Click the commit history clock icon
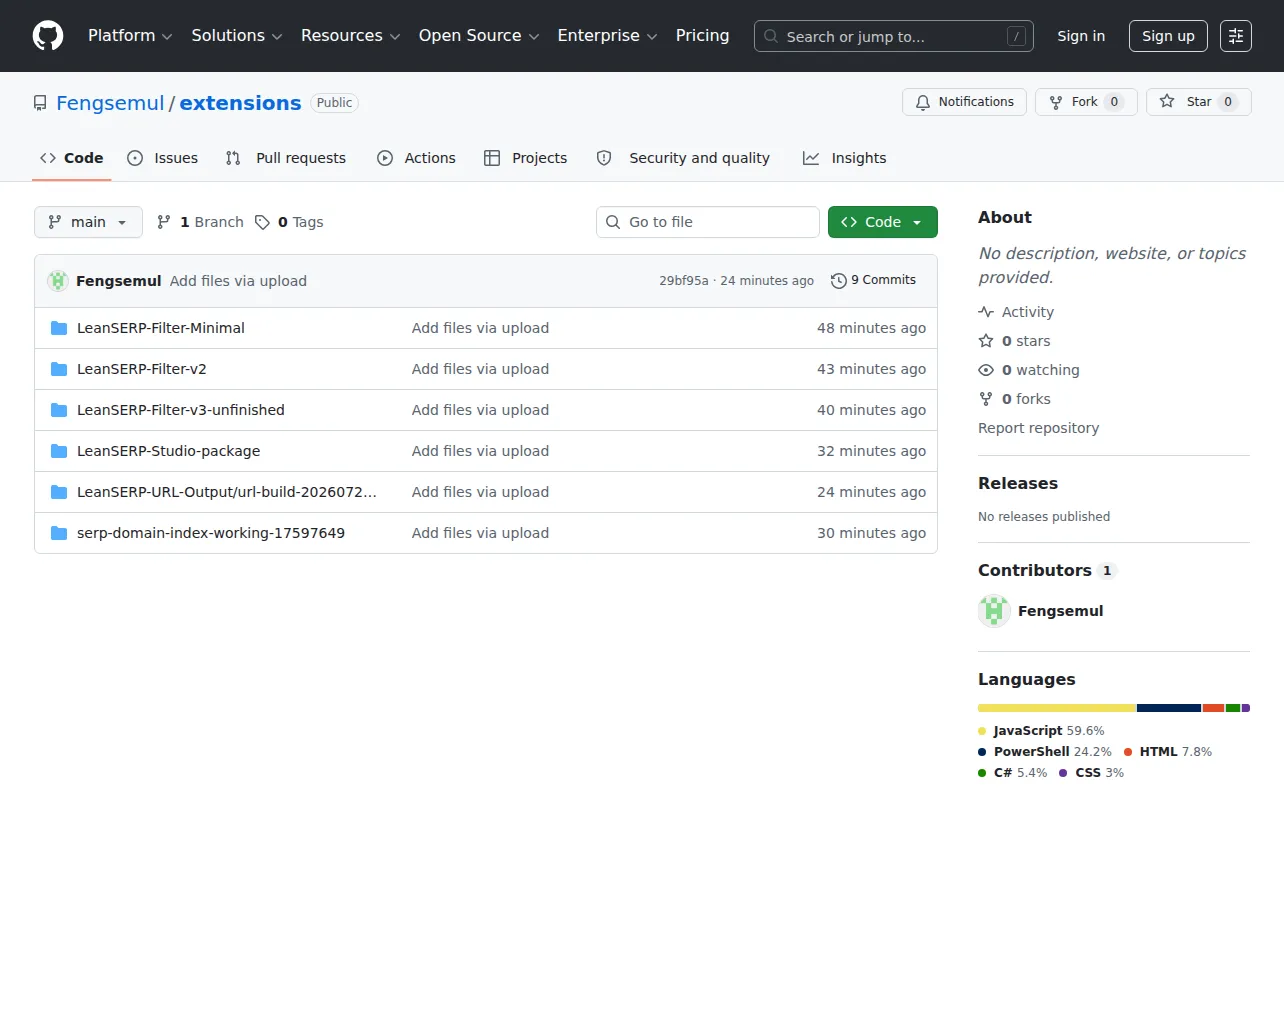The height and width of the screenshot is (1018, 1284). point(839,281)
